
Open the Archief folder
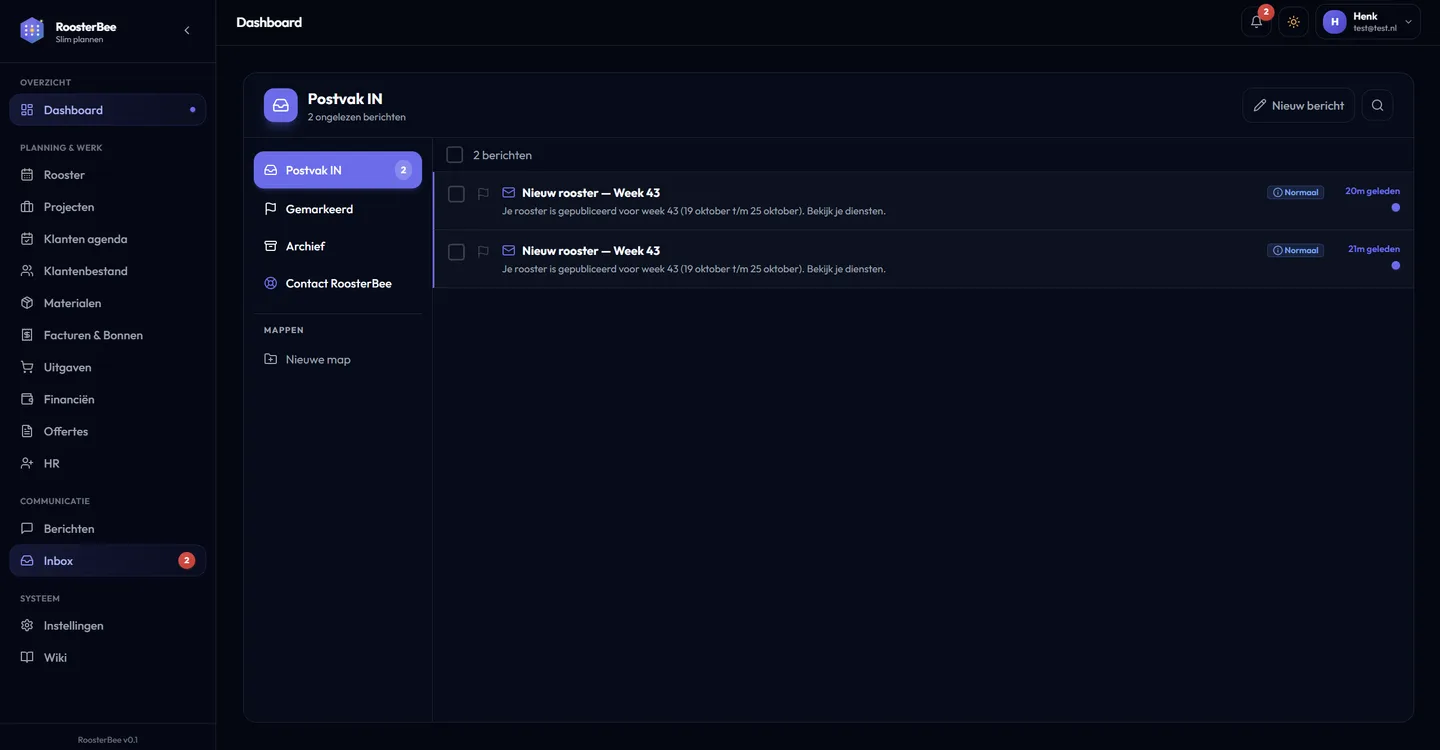point(338,246)
